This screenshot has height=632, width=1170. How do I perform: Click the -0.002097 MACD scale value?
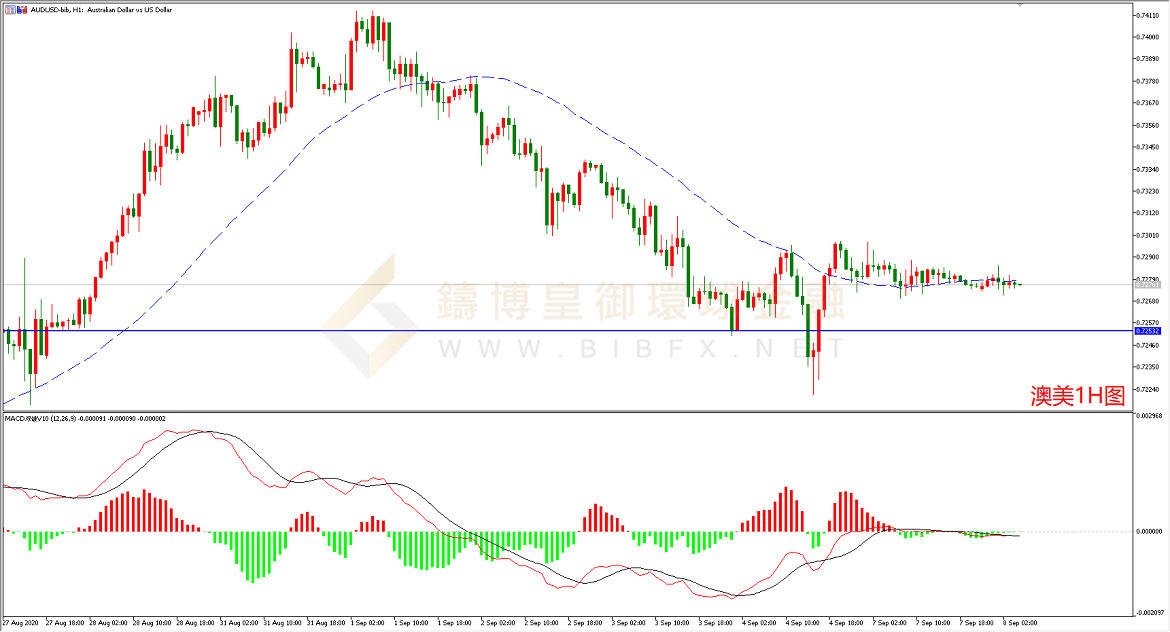[1148, 614]
